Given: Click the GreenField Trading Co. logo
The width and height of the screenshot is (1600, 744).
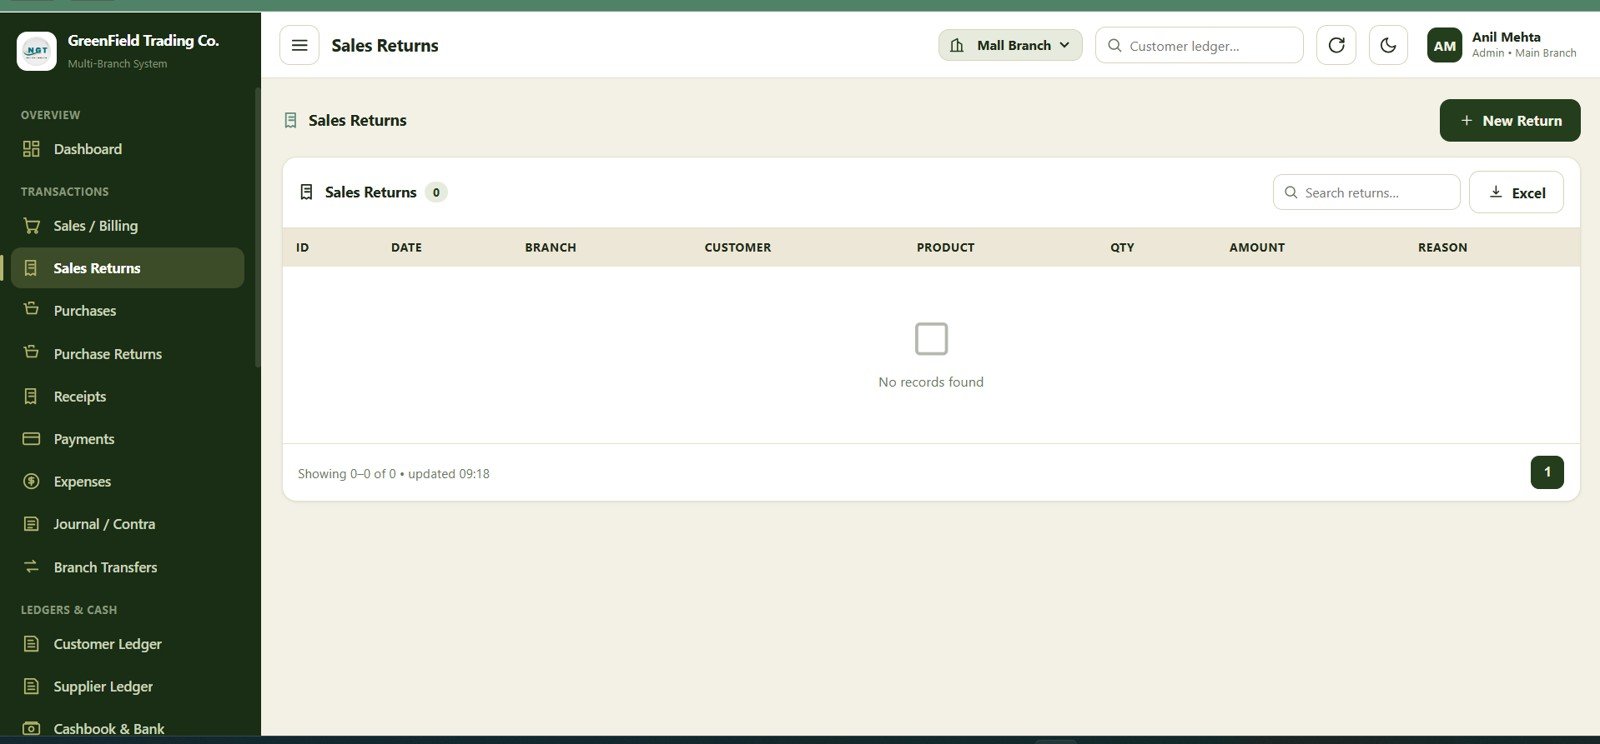Looking at the screenshot, I should tap(37, 50).
